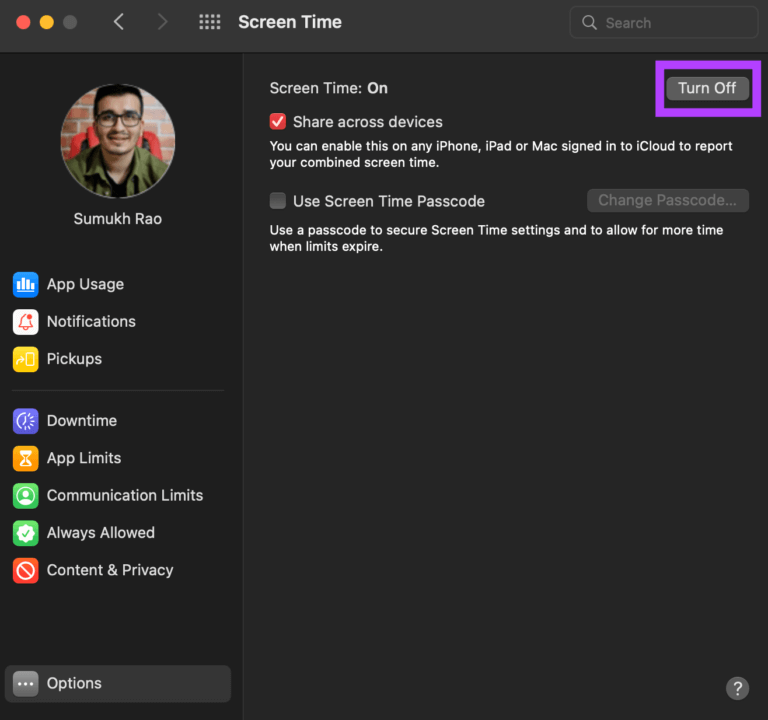Click the Options ellipsis icon

pyautogui.click(x=25, y=684)
